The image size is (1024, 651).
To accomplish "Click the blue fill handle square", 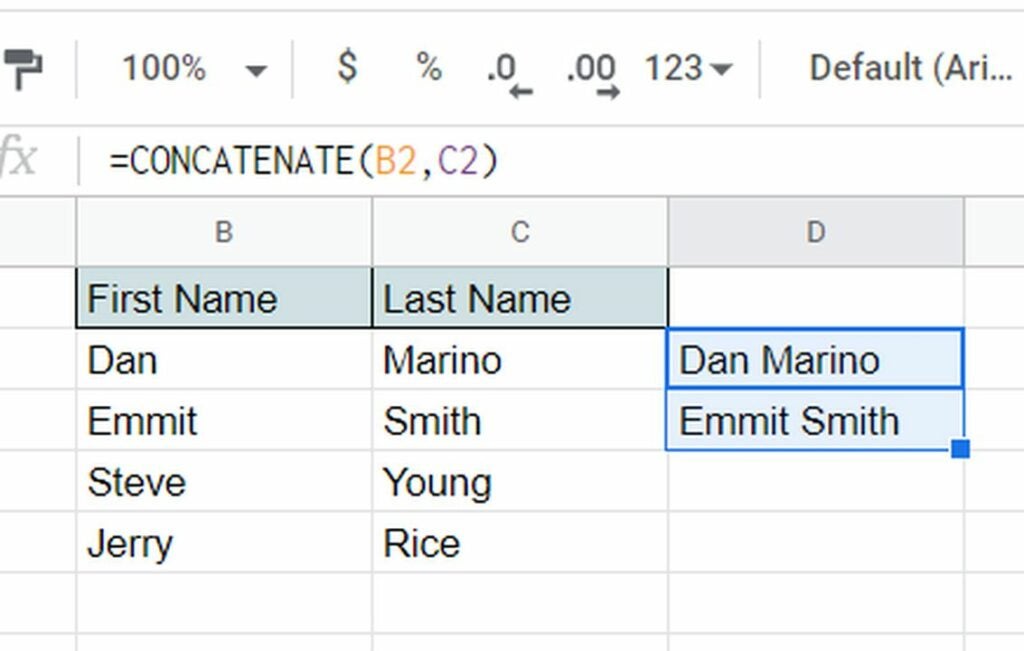I will coord(961,449).
